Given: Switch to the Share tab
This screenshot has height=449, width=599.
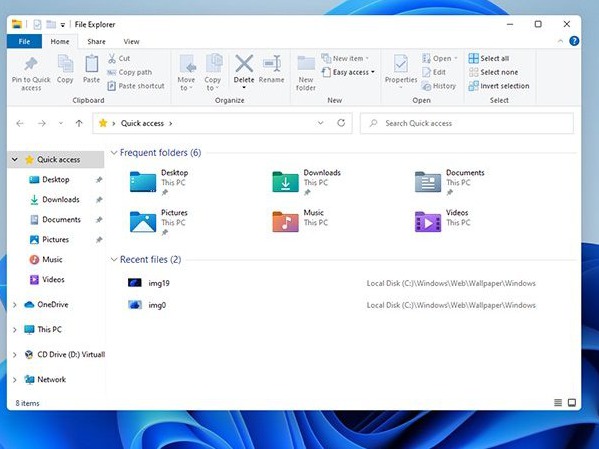Looking at the screenshot, I should [96, 41].
